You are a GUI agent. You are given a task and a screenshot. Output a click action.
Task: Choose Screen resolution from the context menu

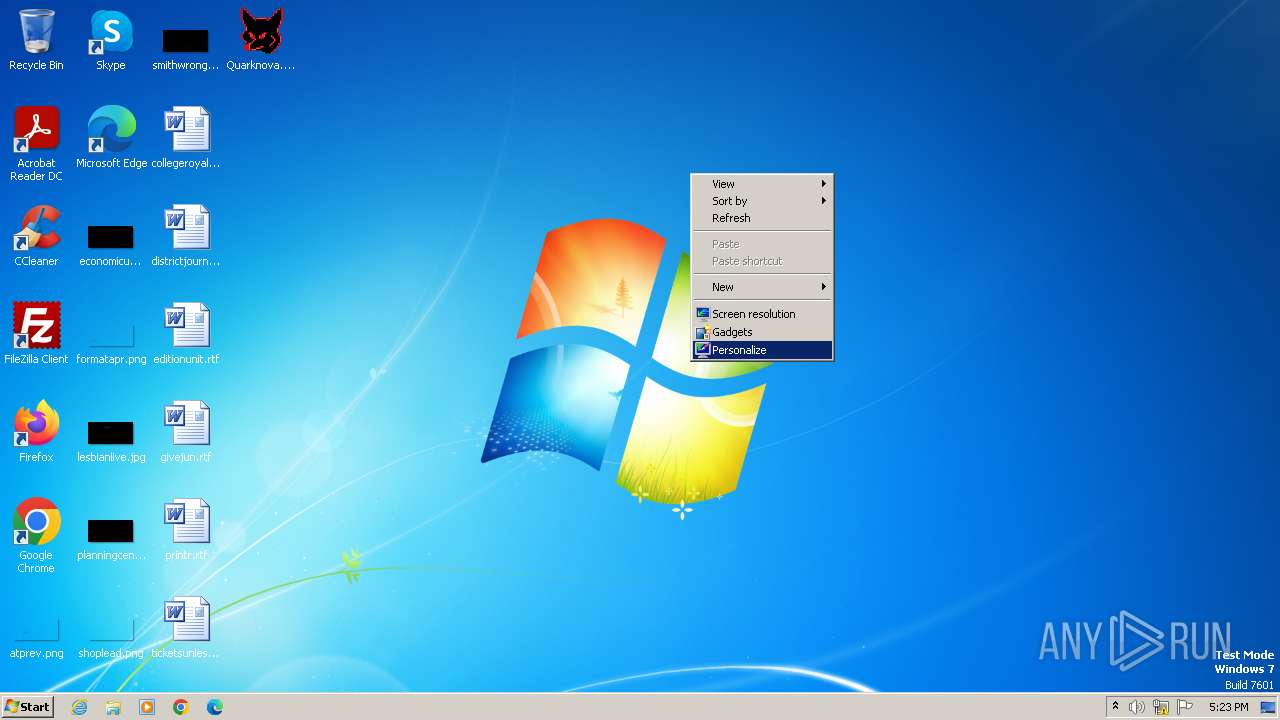[762, 314]
